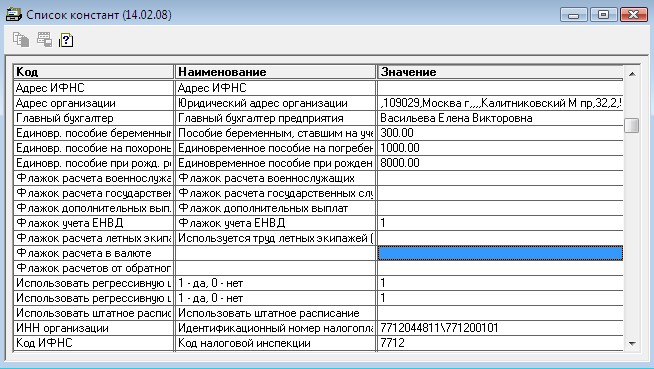Click value 1 in Флажок учета ЕНВД row
The image size is (654, 369).
(x=500, y=223)
